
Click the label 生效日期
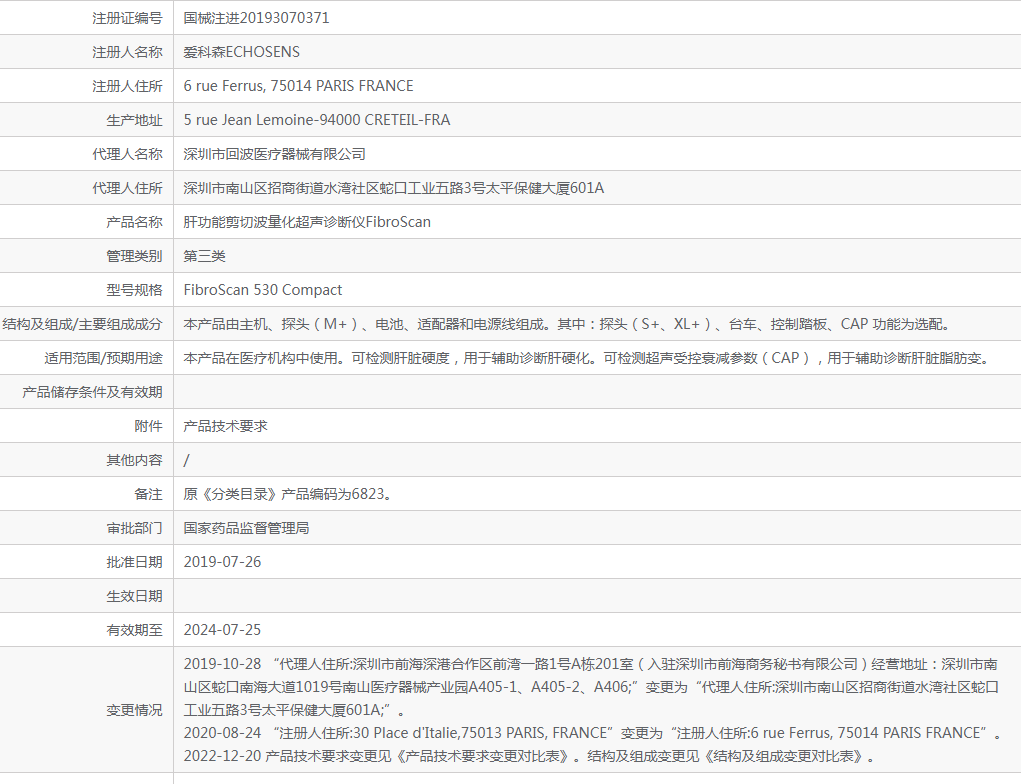click(134, 596)
